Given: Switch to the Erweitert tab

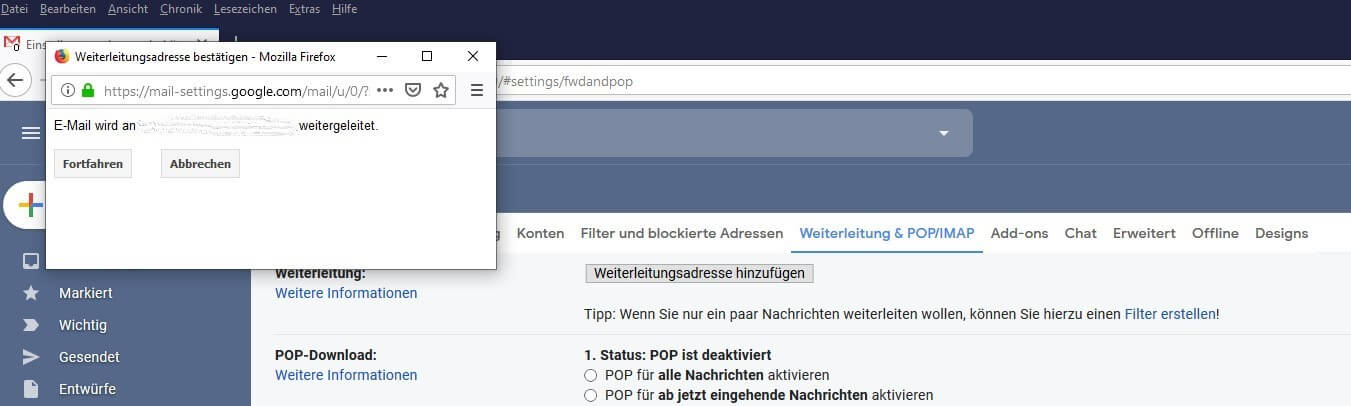Looking at the screenshot, I should coord(1144,233).
